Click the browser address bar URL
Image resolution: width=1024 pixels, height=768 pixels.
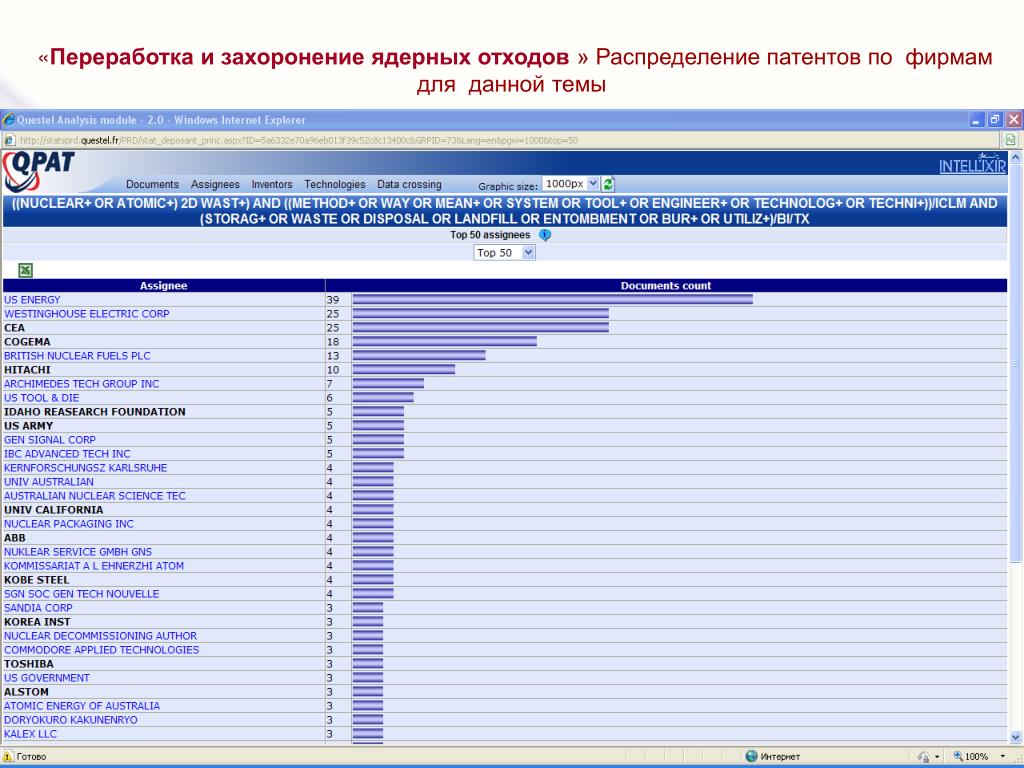298,140
